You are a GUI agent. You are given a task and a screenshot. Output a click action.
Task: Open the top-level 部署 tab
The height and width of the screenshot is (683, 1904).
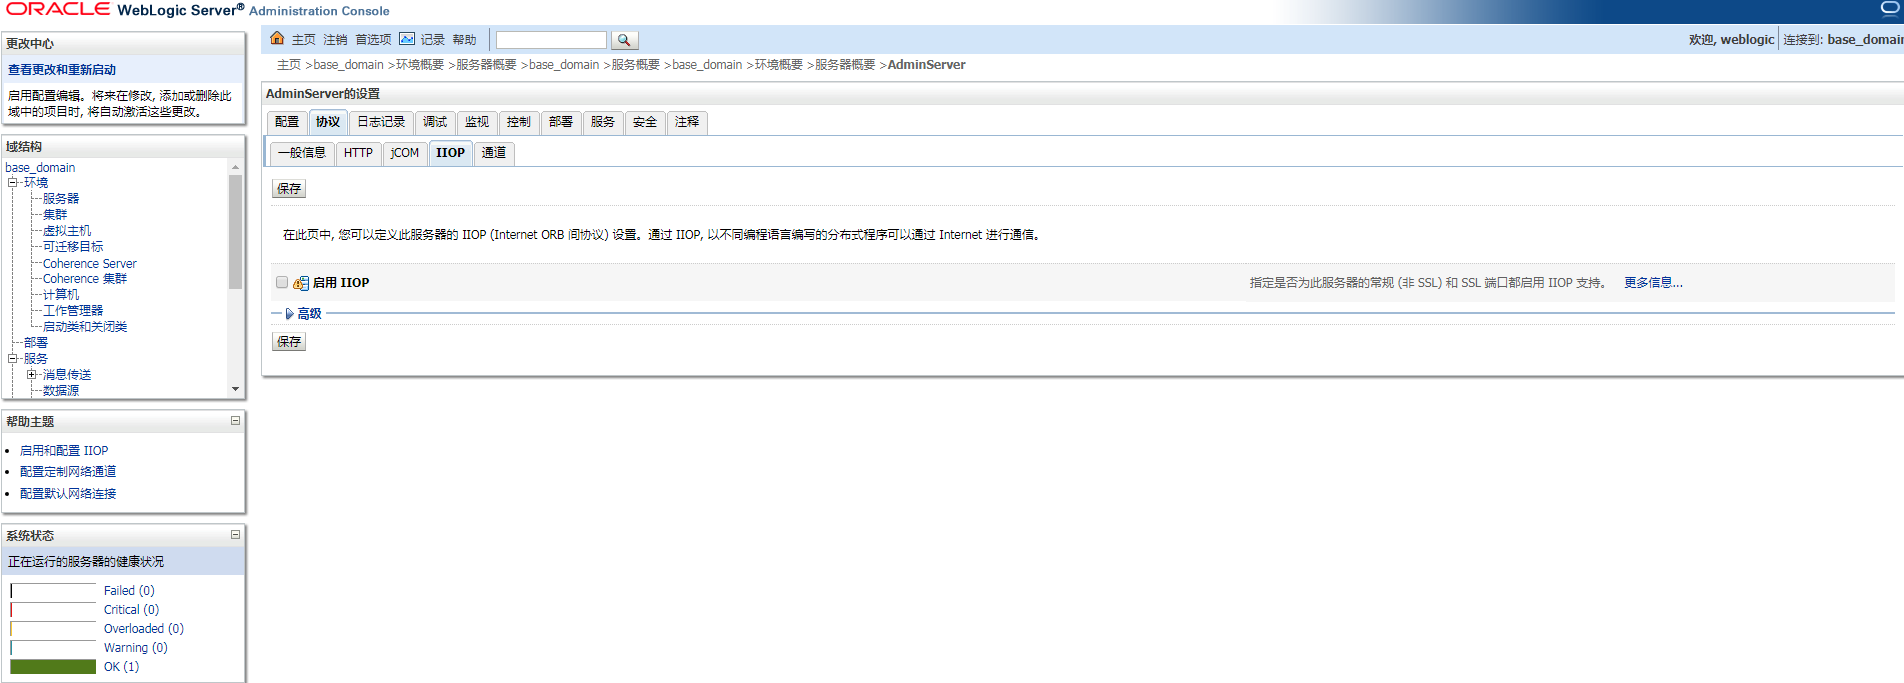pyautogui.click(x=561, y=122)
